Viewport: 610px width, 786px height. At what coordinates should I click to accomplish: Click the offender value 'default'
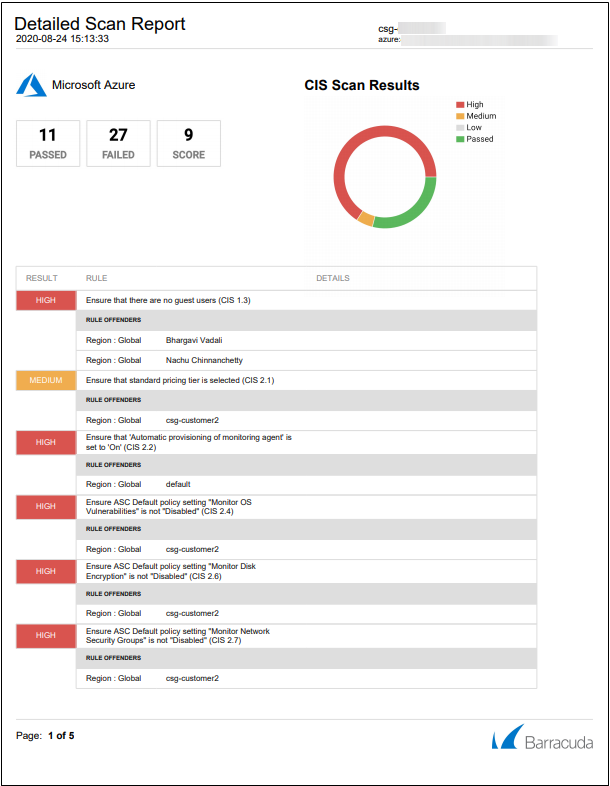pos(178,484)
